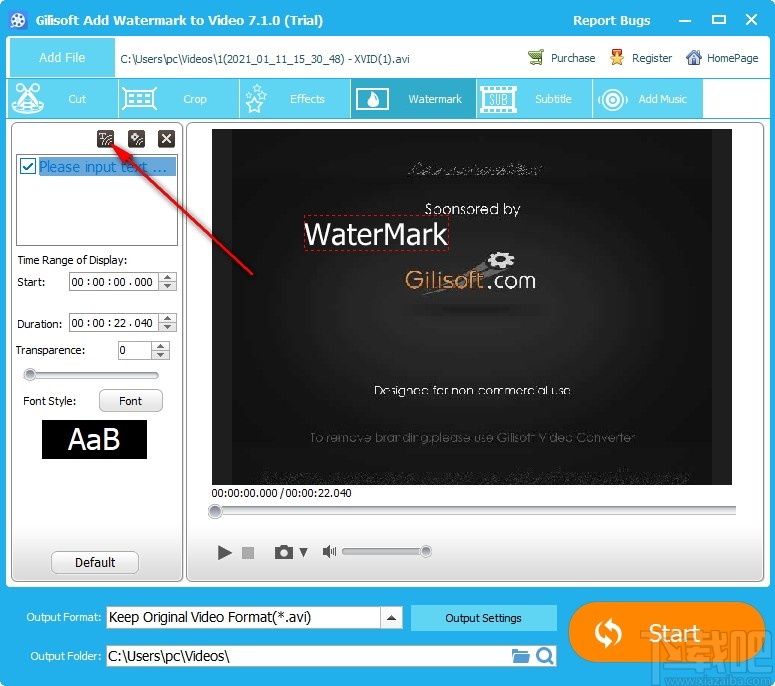Viewport: 775px width, 686px height.
Task: Maximize the Gilisoft window
Action: [x=719, y=20]
